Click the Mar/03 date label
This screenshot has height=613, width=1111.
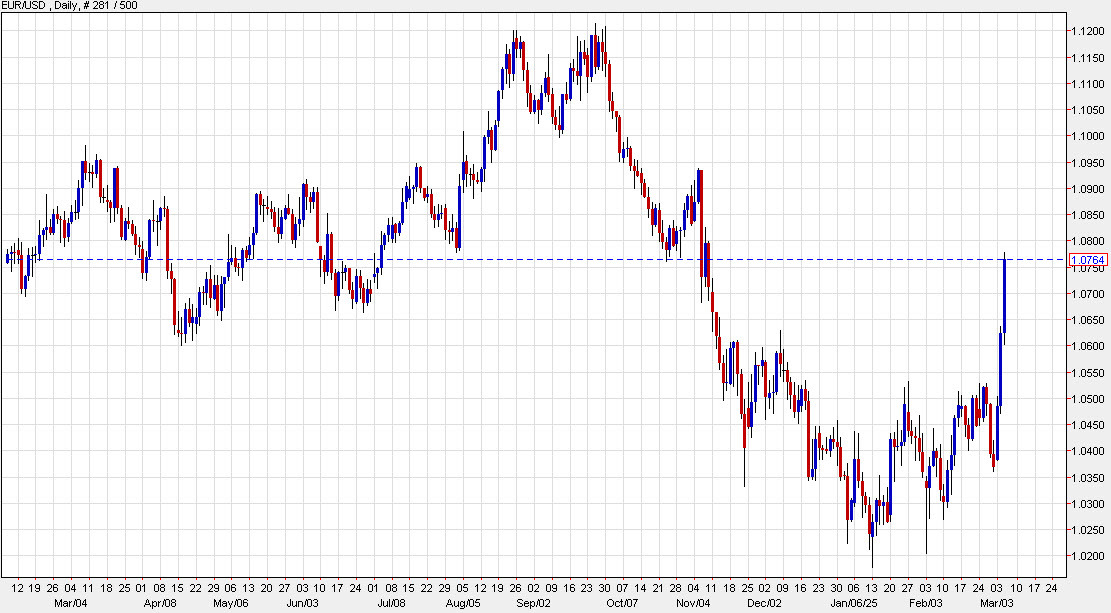997,603
